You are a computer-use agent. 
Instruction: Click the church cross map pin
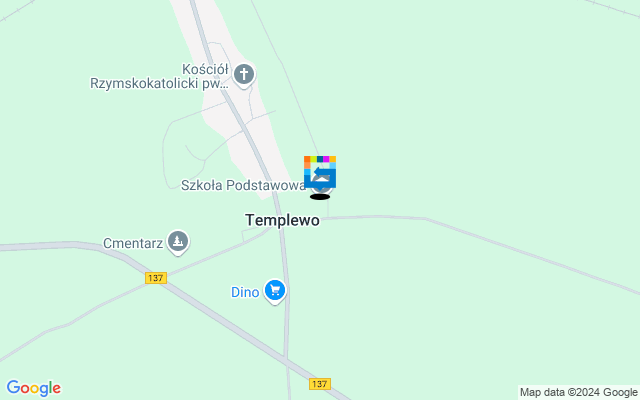(244, 75)
